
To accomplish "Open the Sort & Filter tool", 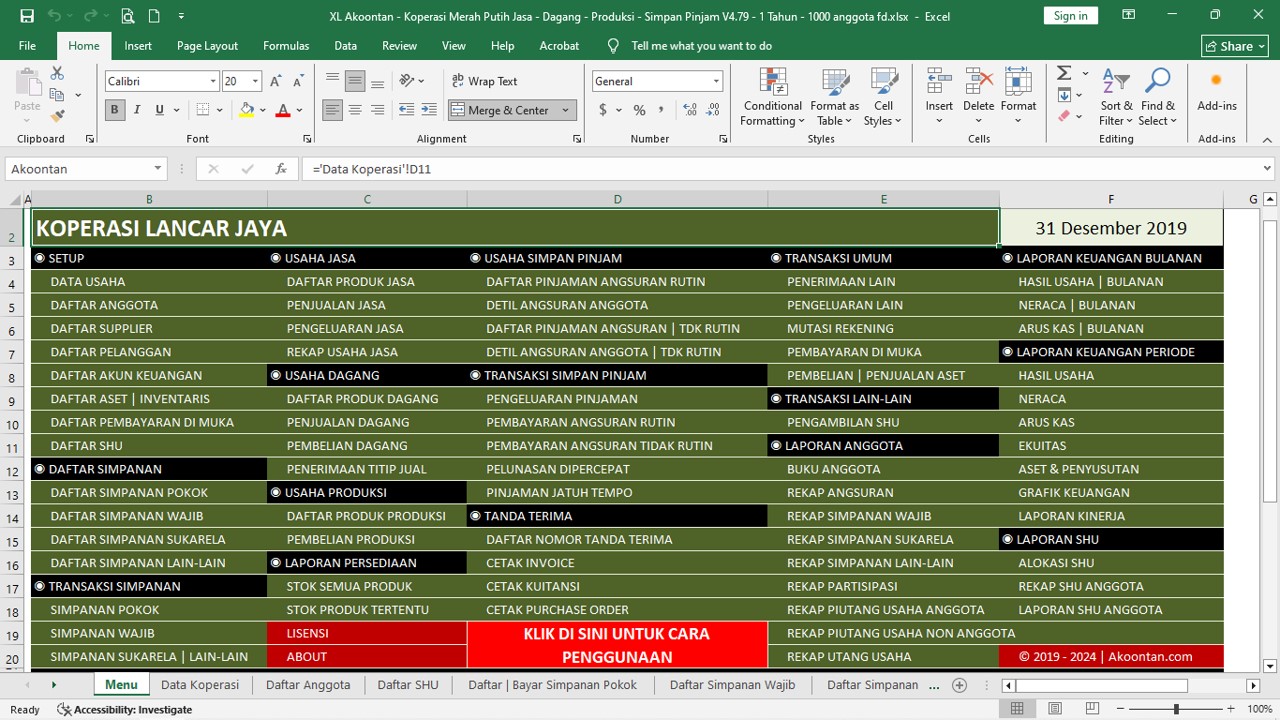I will 1116,98.
